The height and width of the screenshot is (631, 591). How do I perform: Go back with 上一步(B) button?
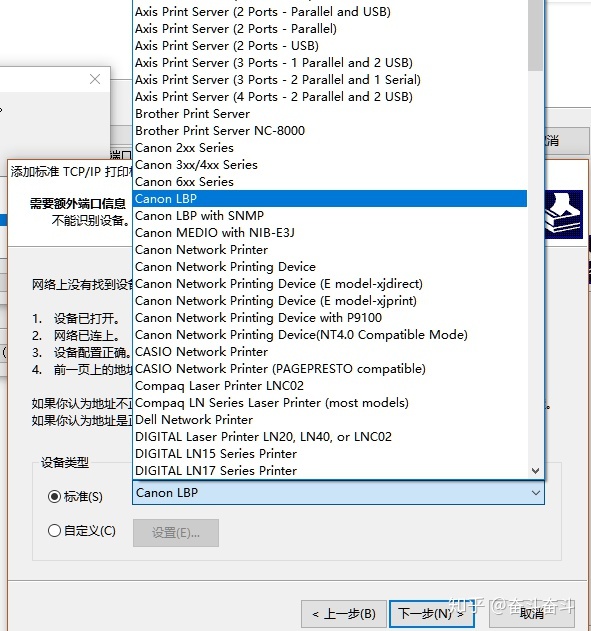pos(344,614)
